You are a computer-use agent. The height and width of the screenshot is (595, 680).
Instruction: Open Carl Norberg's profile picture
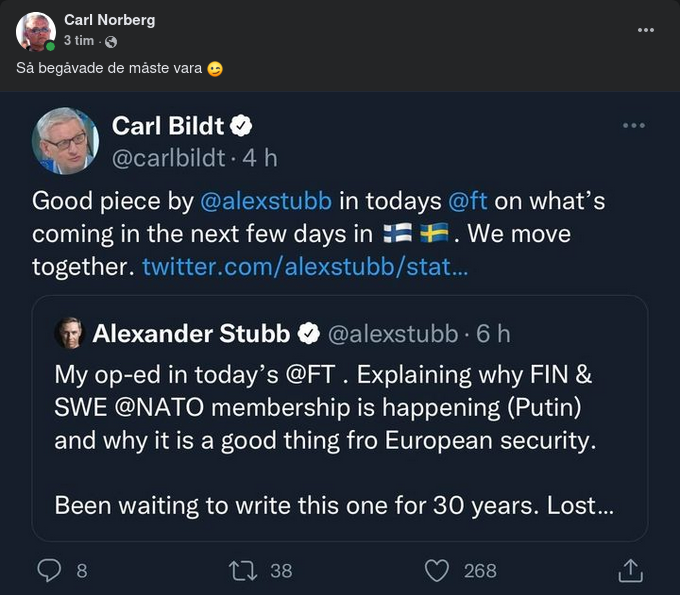[36, 31]
